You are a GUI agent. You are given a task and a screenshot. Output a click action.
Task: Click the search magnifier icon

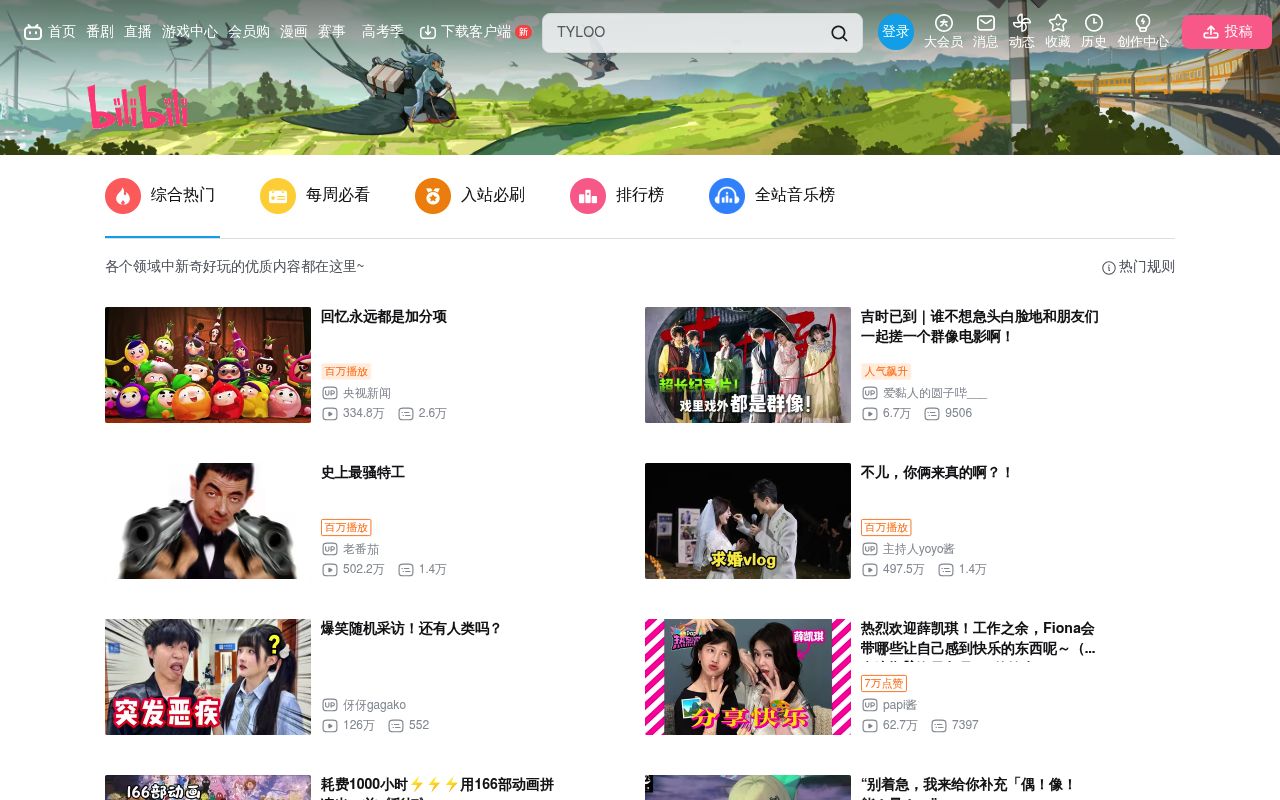(839, 33)
